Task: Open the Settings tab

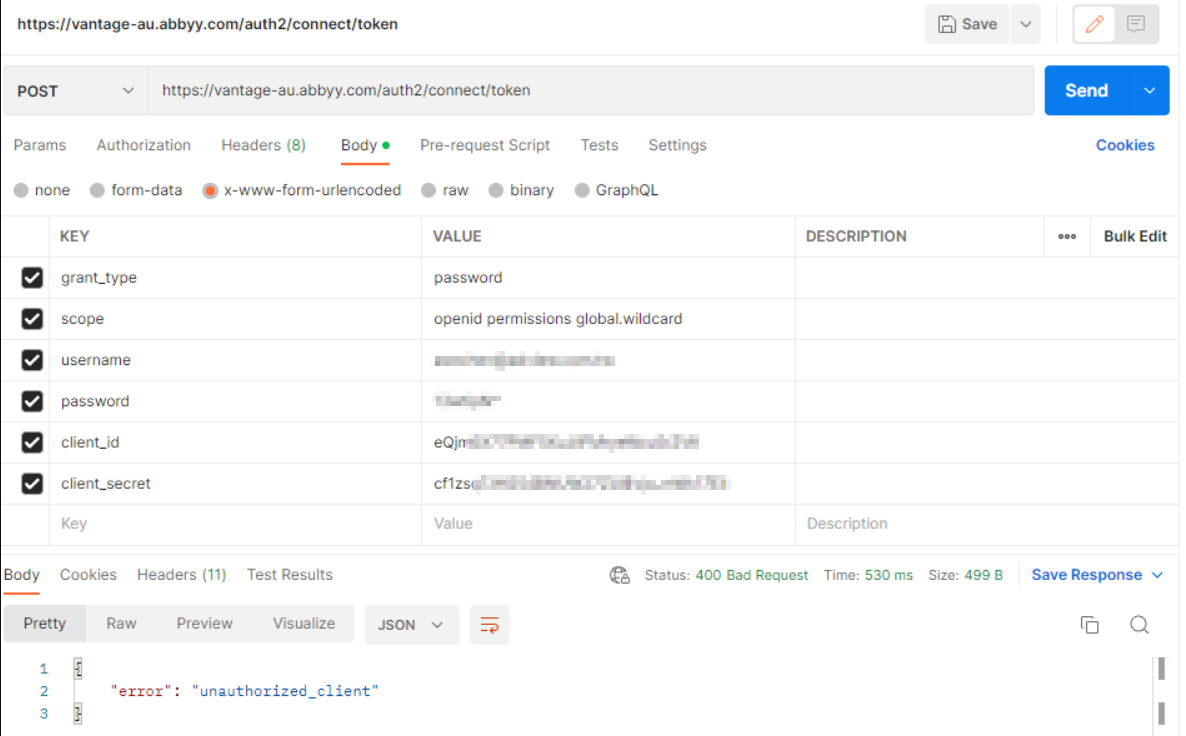Action: pos(677,145)
